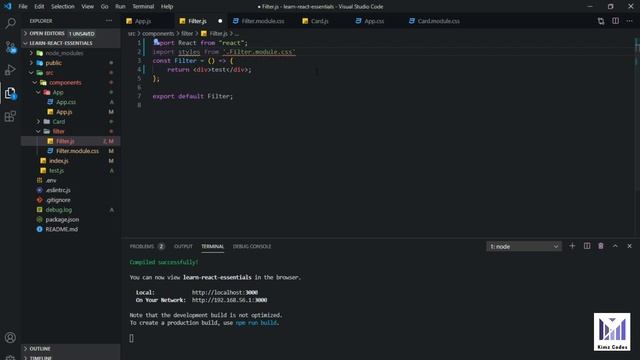Open the Selection menu
This screenshot has height=360, width=640.
tap(63, 7)
